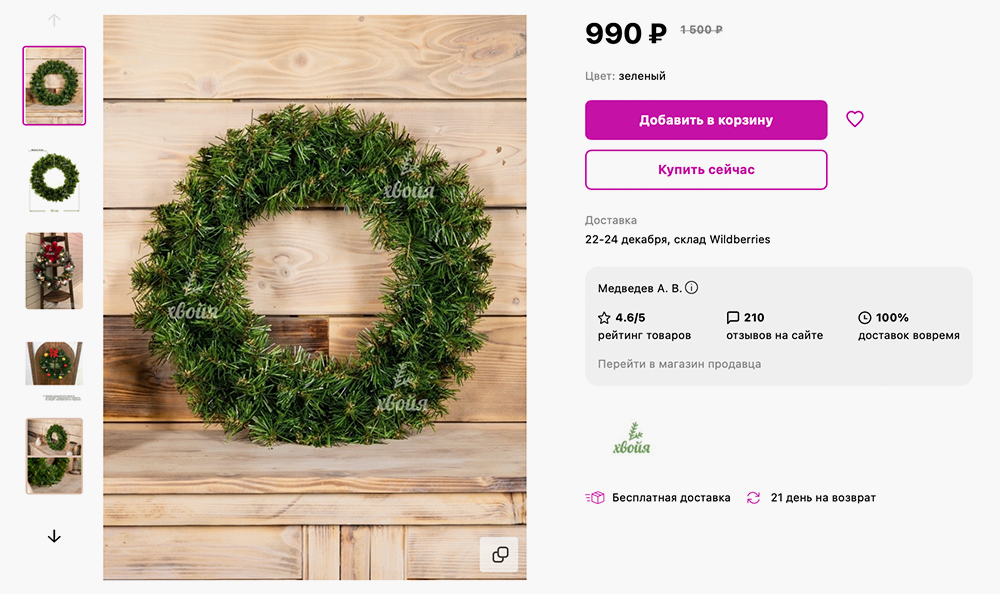Click the main wreath product image
The image size is (1000, 594).
[314, 297]
